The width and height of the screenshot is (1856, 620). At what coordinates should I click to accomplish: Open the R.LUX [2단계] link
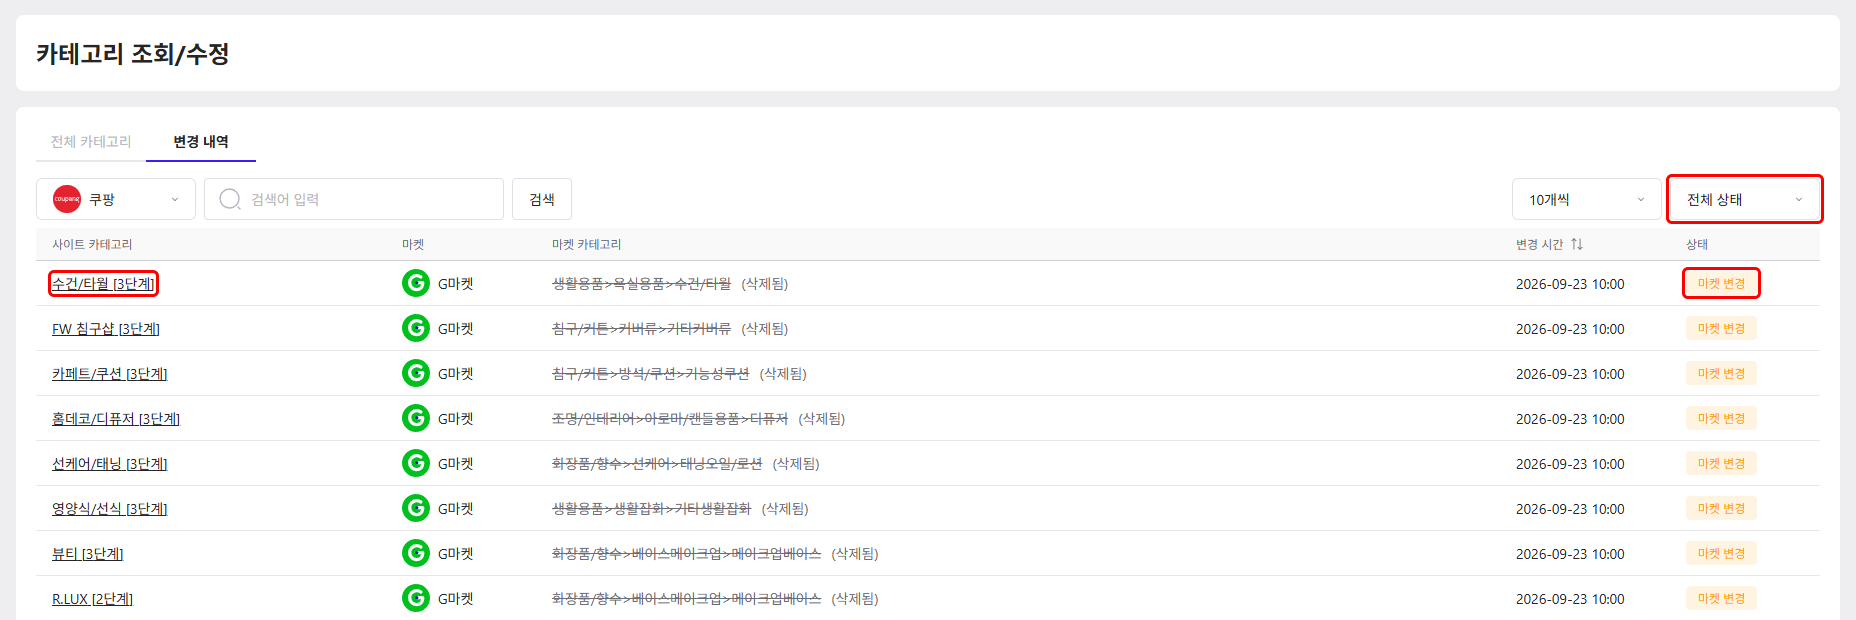coord(92,599)
